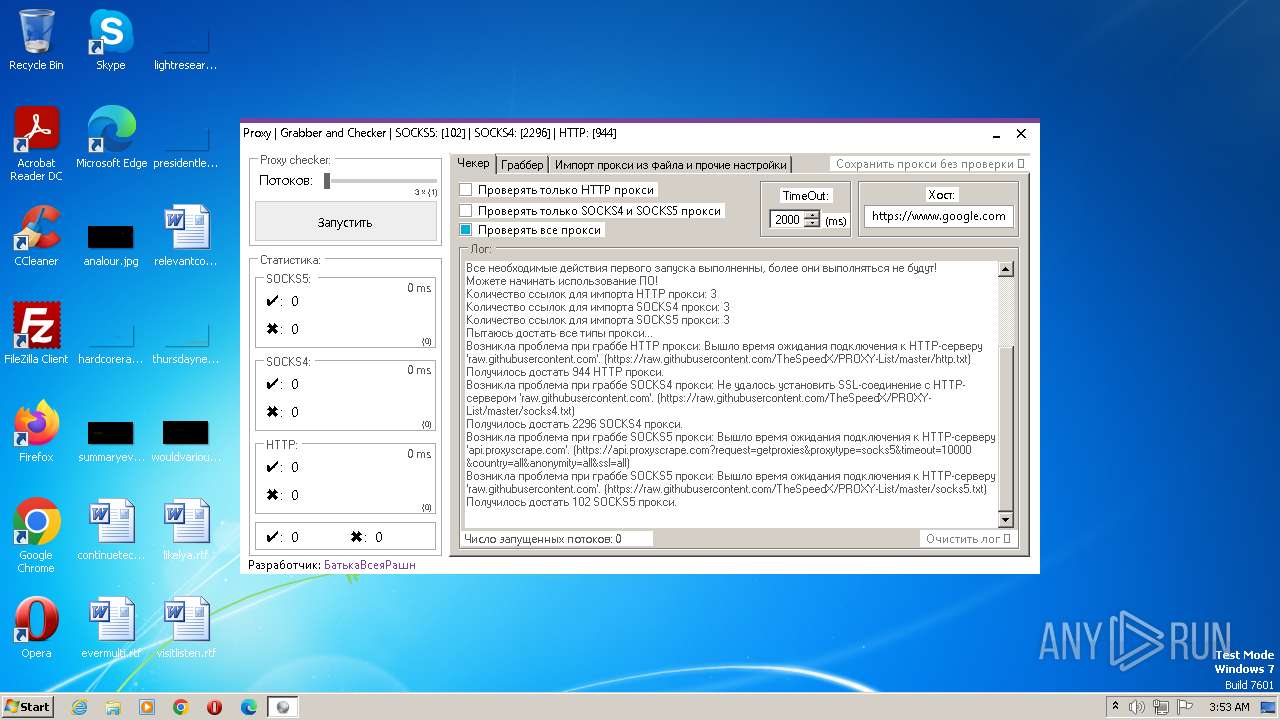The height and width of the screenshot is (720, 1280).
Task: Select the analour.jpg desktop file
Action: (110, 246)
